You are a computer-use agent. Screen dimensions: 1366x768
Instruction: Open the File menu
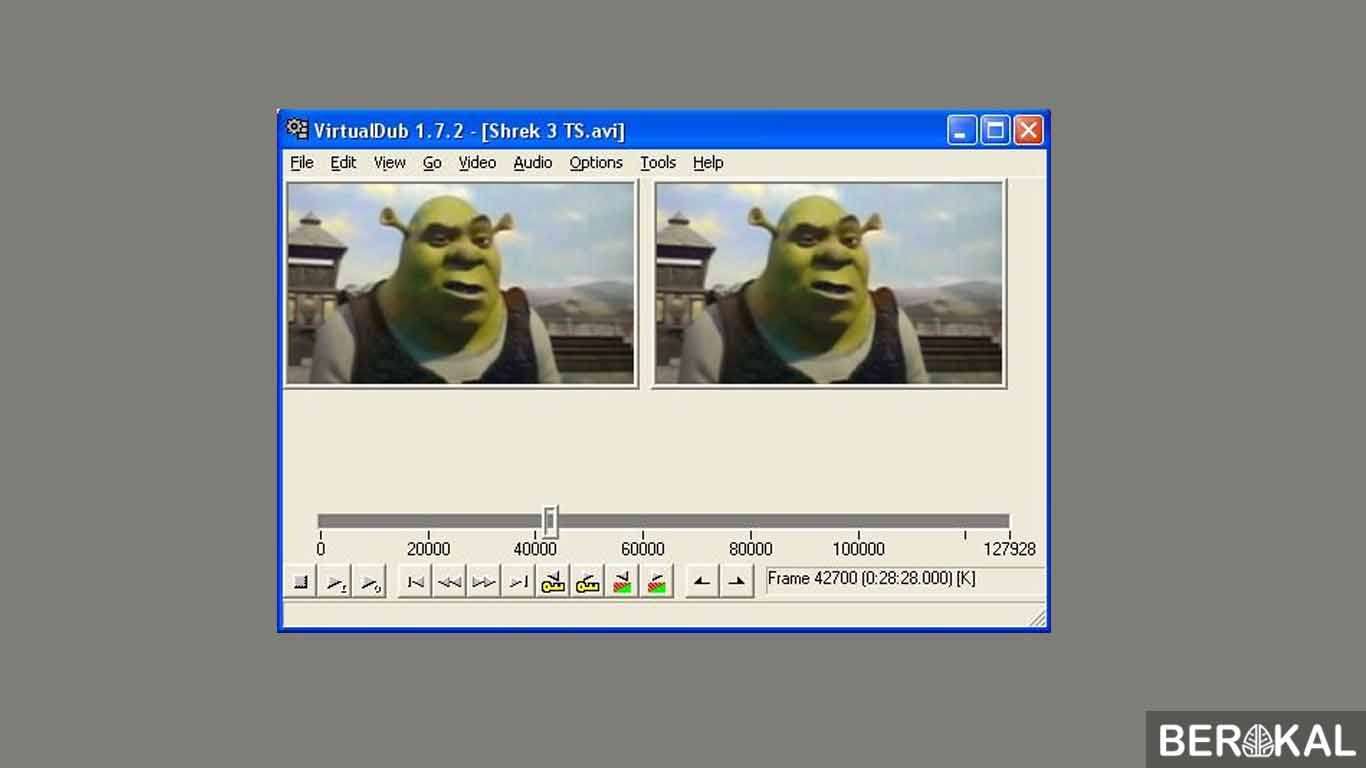tap(302, 163)
